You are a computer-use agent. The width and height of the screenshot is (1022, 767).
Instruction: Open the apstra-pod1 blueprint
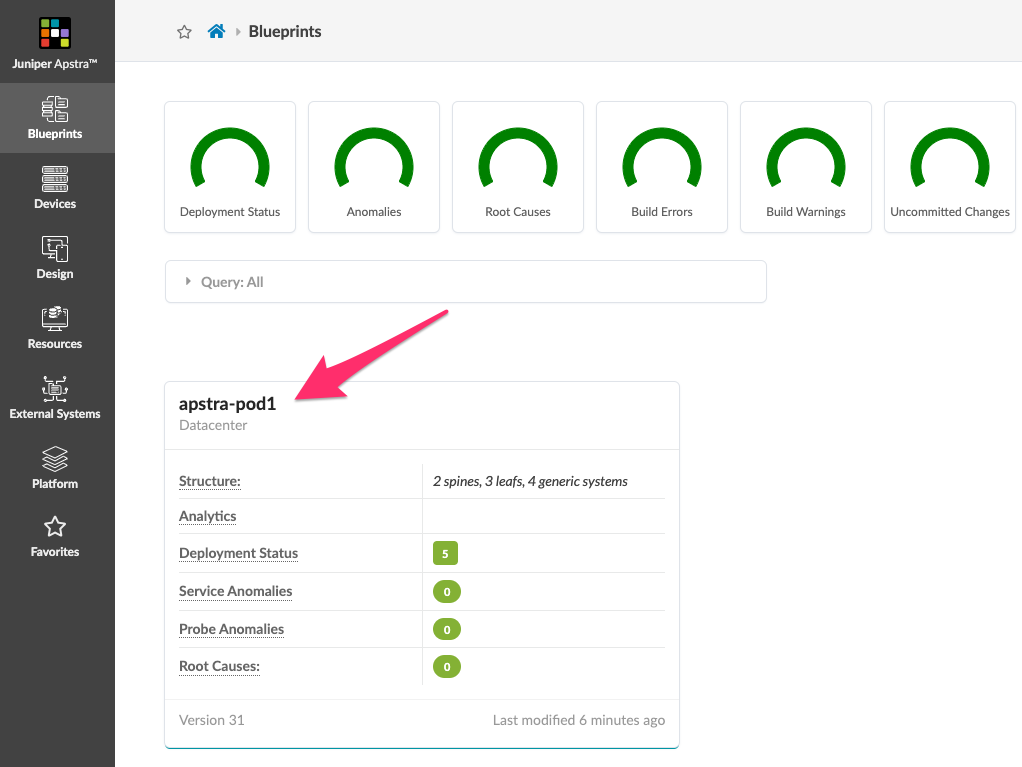click(227, 405)
